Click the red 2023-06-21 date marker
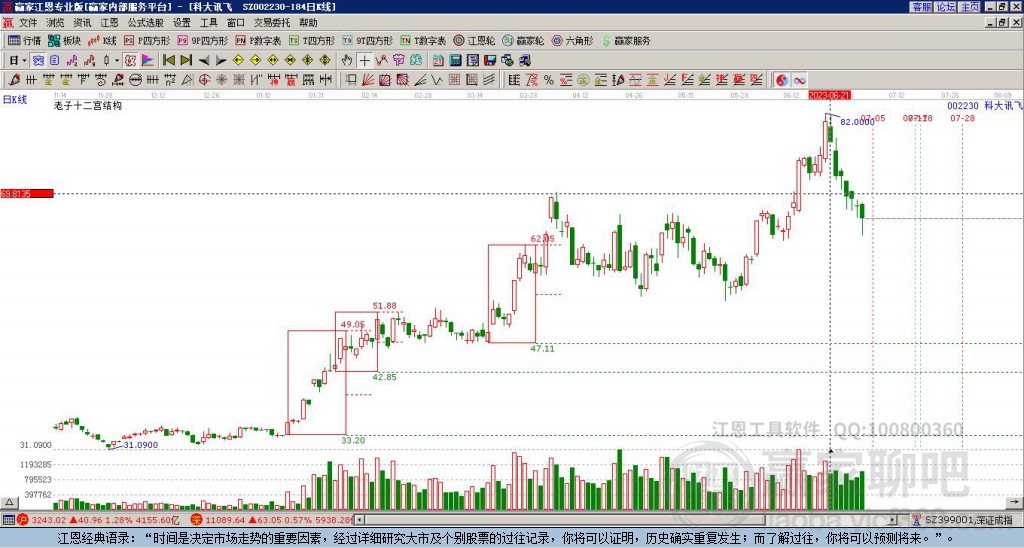The height and width of the screenshot is (548, 1024). [x=829, y=95]
